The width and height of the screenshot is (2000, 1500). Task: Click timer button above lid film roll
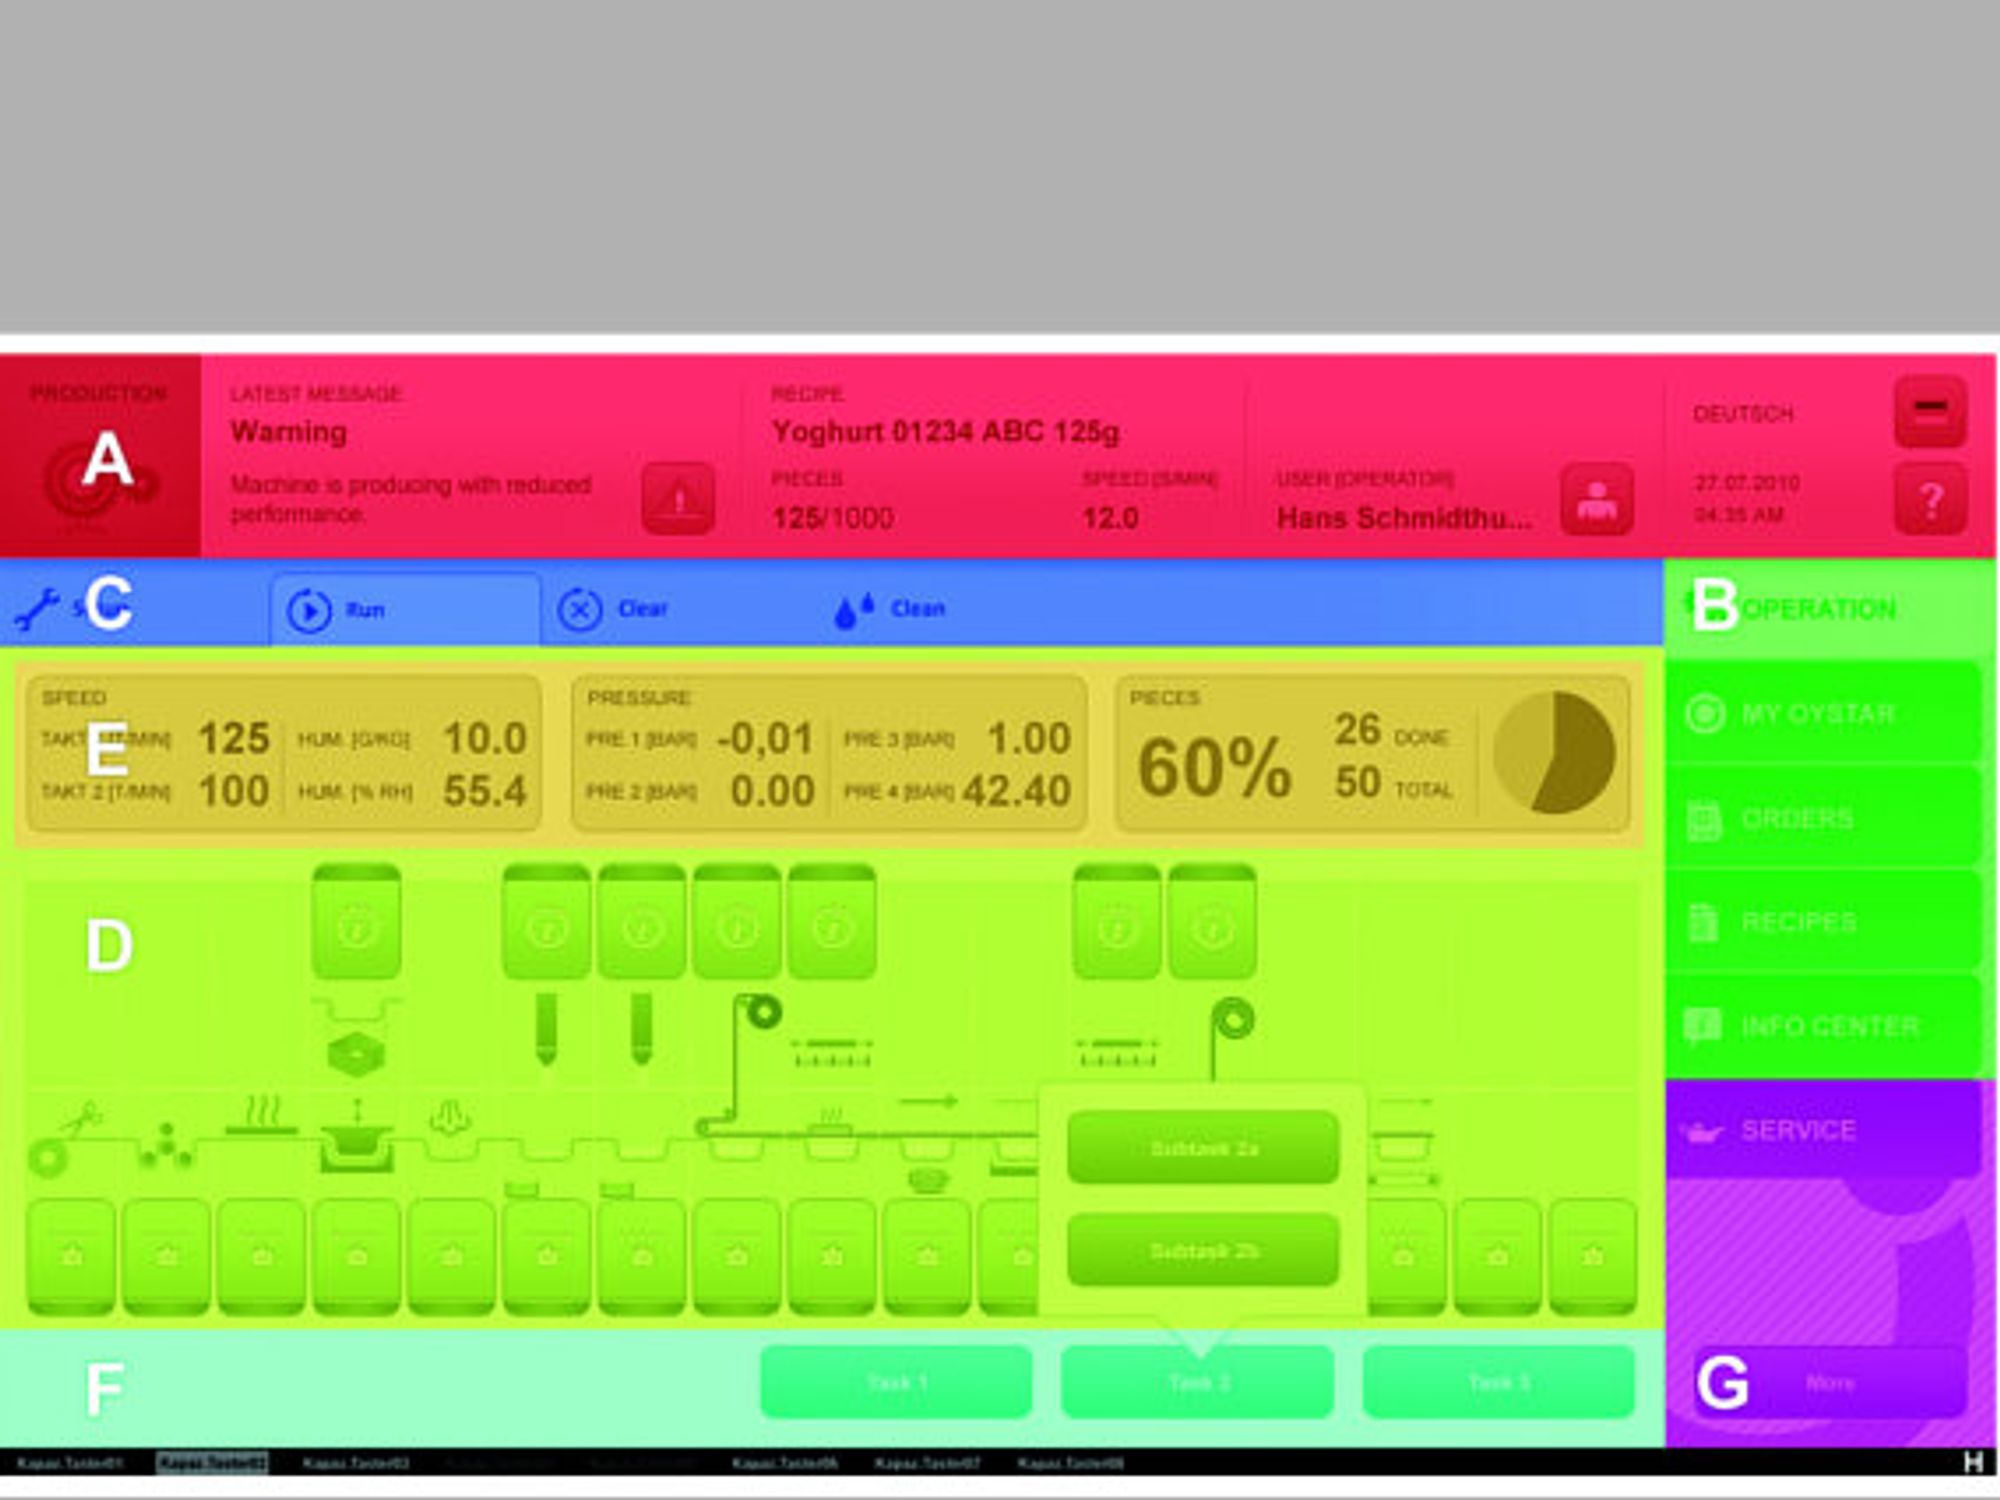pos(736,922)
